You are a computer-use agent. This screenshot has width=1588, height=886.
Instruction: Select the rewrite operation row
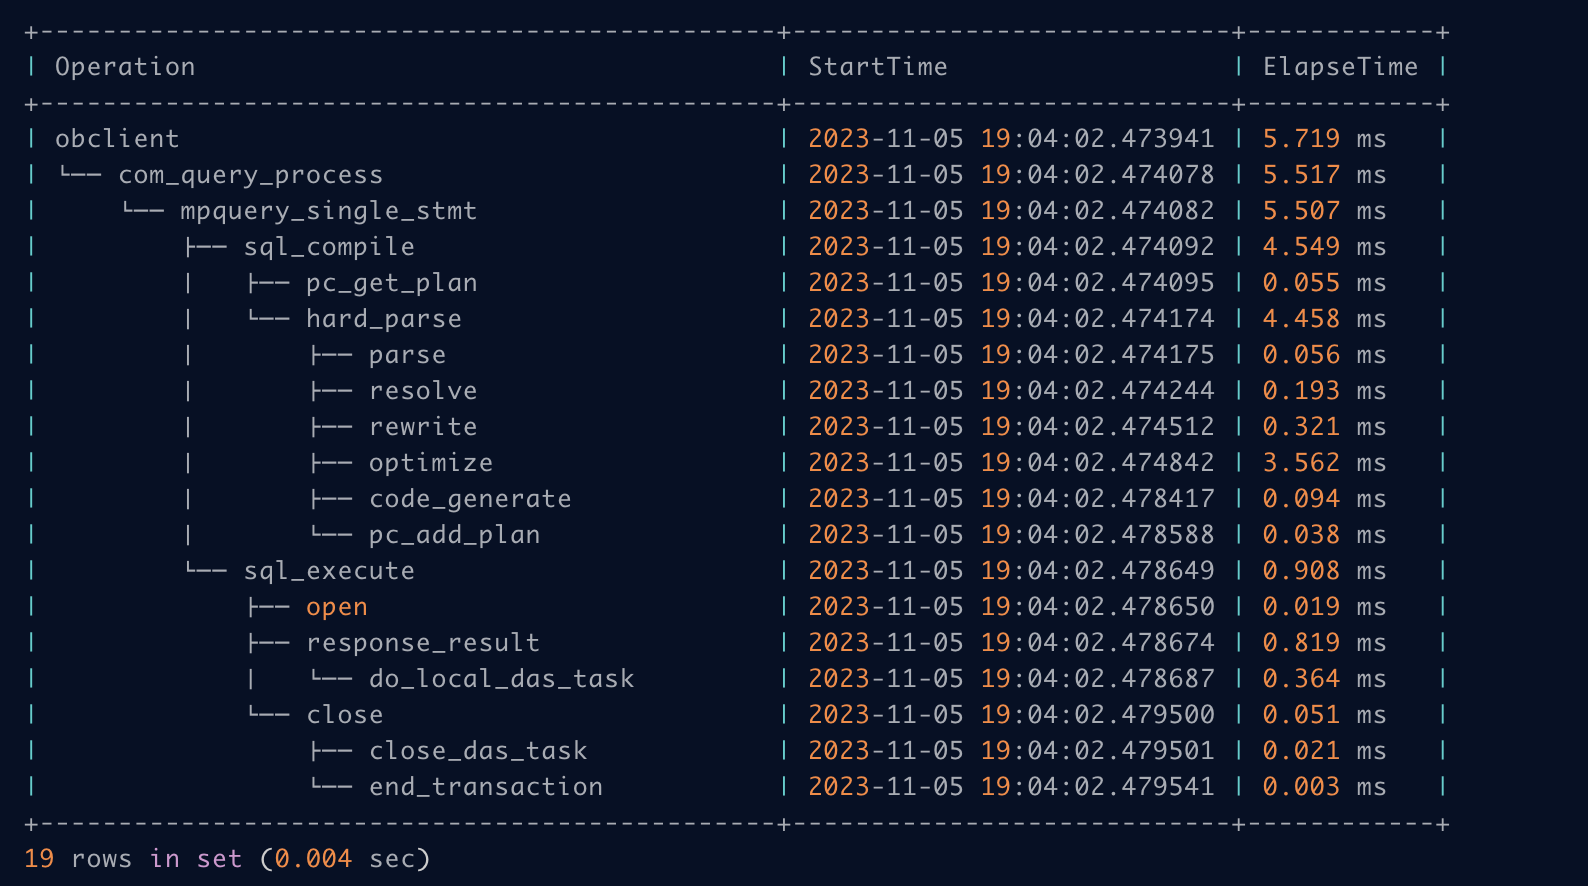(423, 427)
